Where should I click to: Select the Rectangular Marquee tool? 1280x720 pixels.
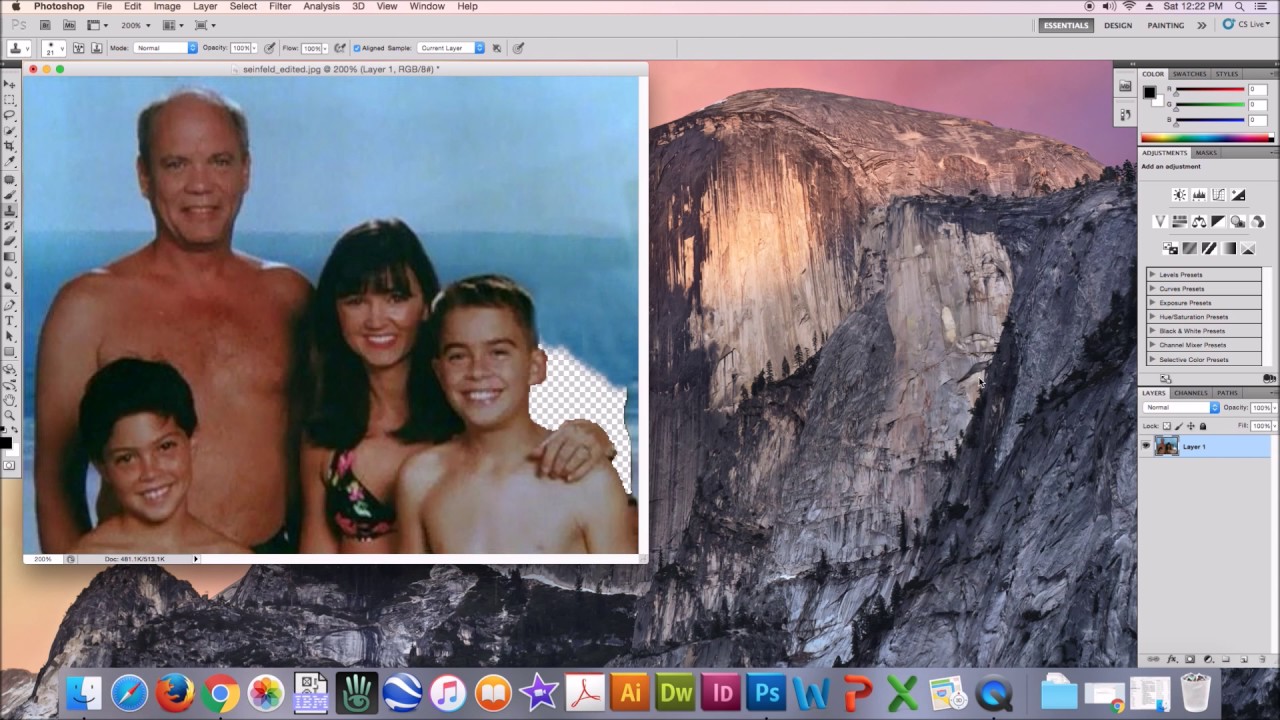click(10, 100)
